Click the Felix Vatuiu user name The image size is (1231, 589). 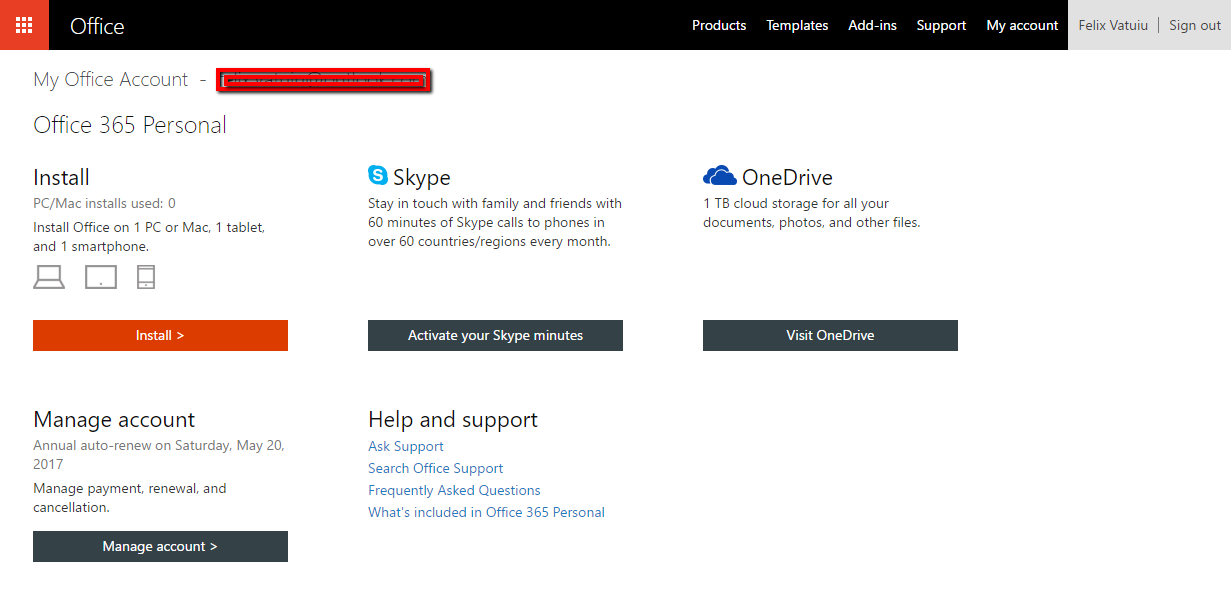pyautogui.click(x=1113, y=26)
